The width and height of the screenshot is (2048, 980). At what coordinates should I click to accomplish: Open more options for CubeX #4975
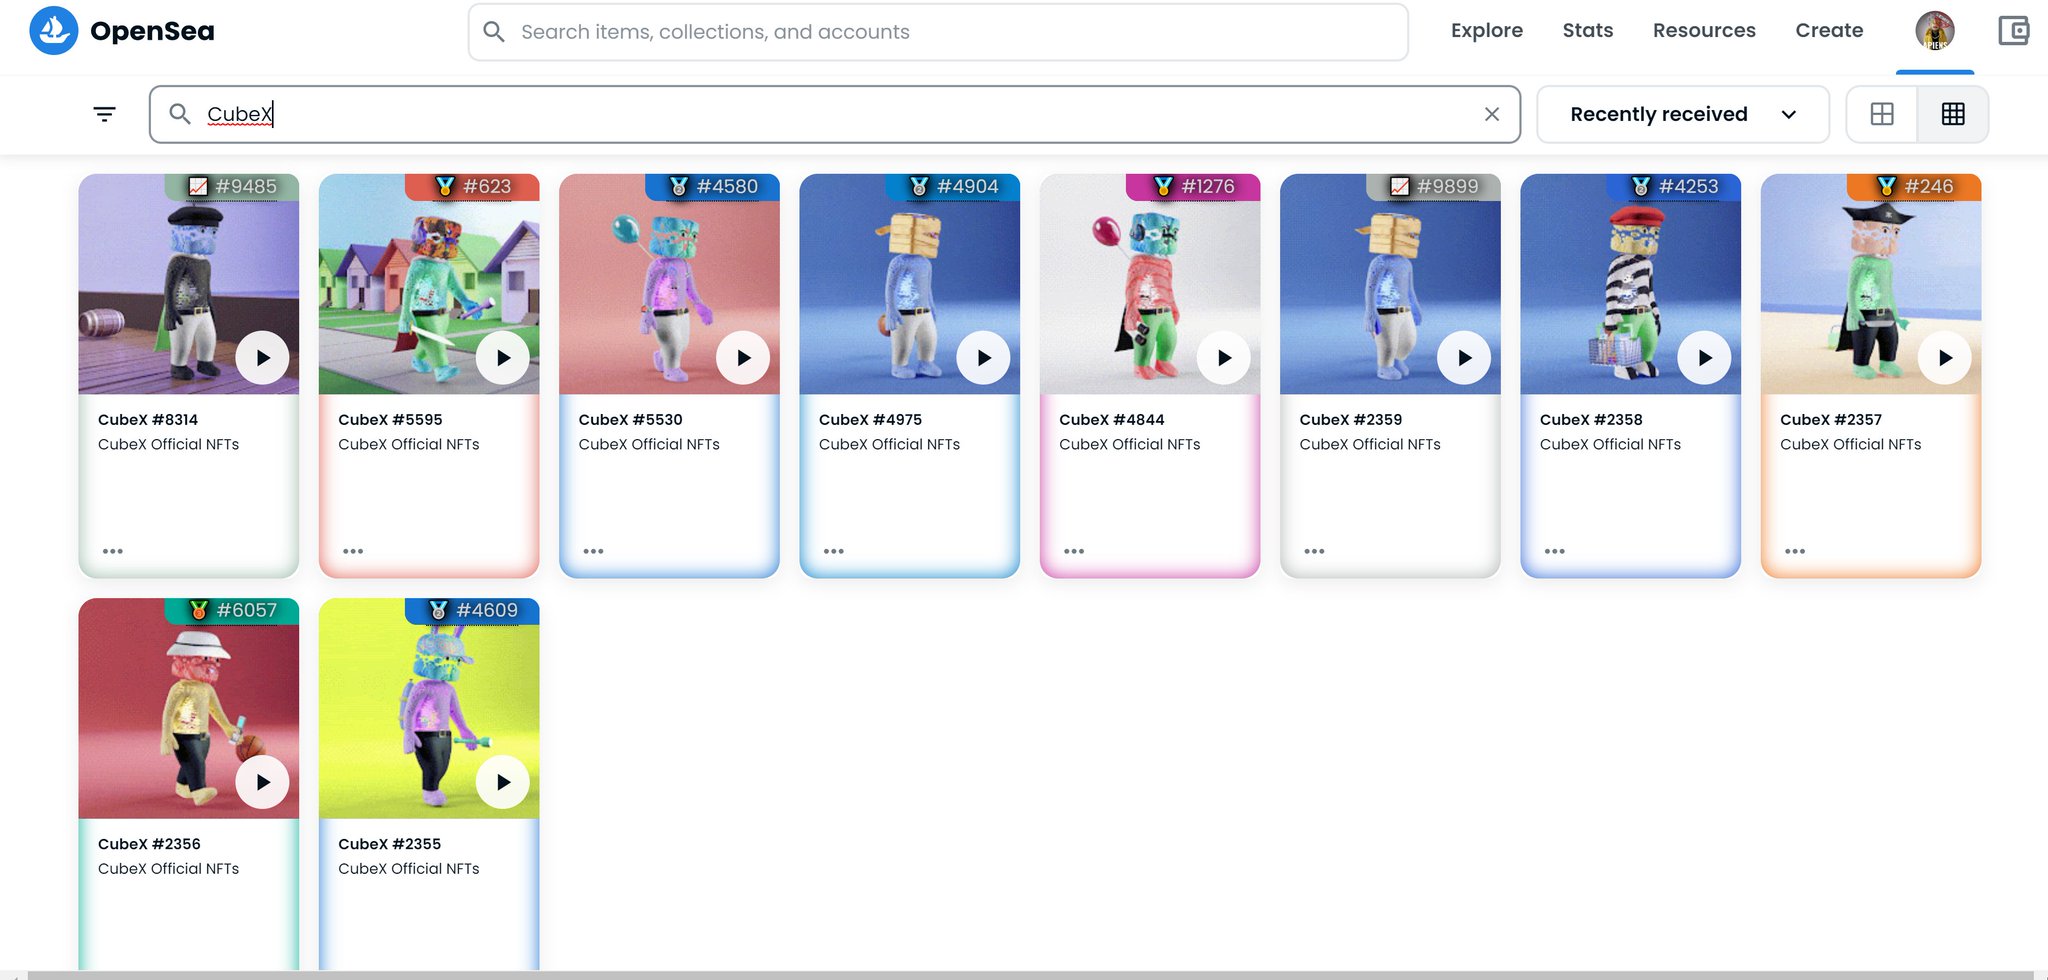(x=834, y=551)
